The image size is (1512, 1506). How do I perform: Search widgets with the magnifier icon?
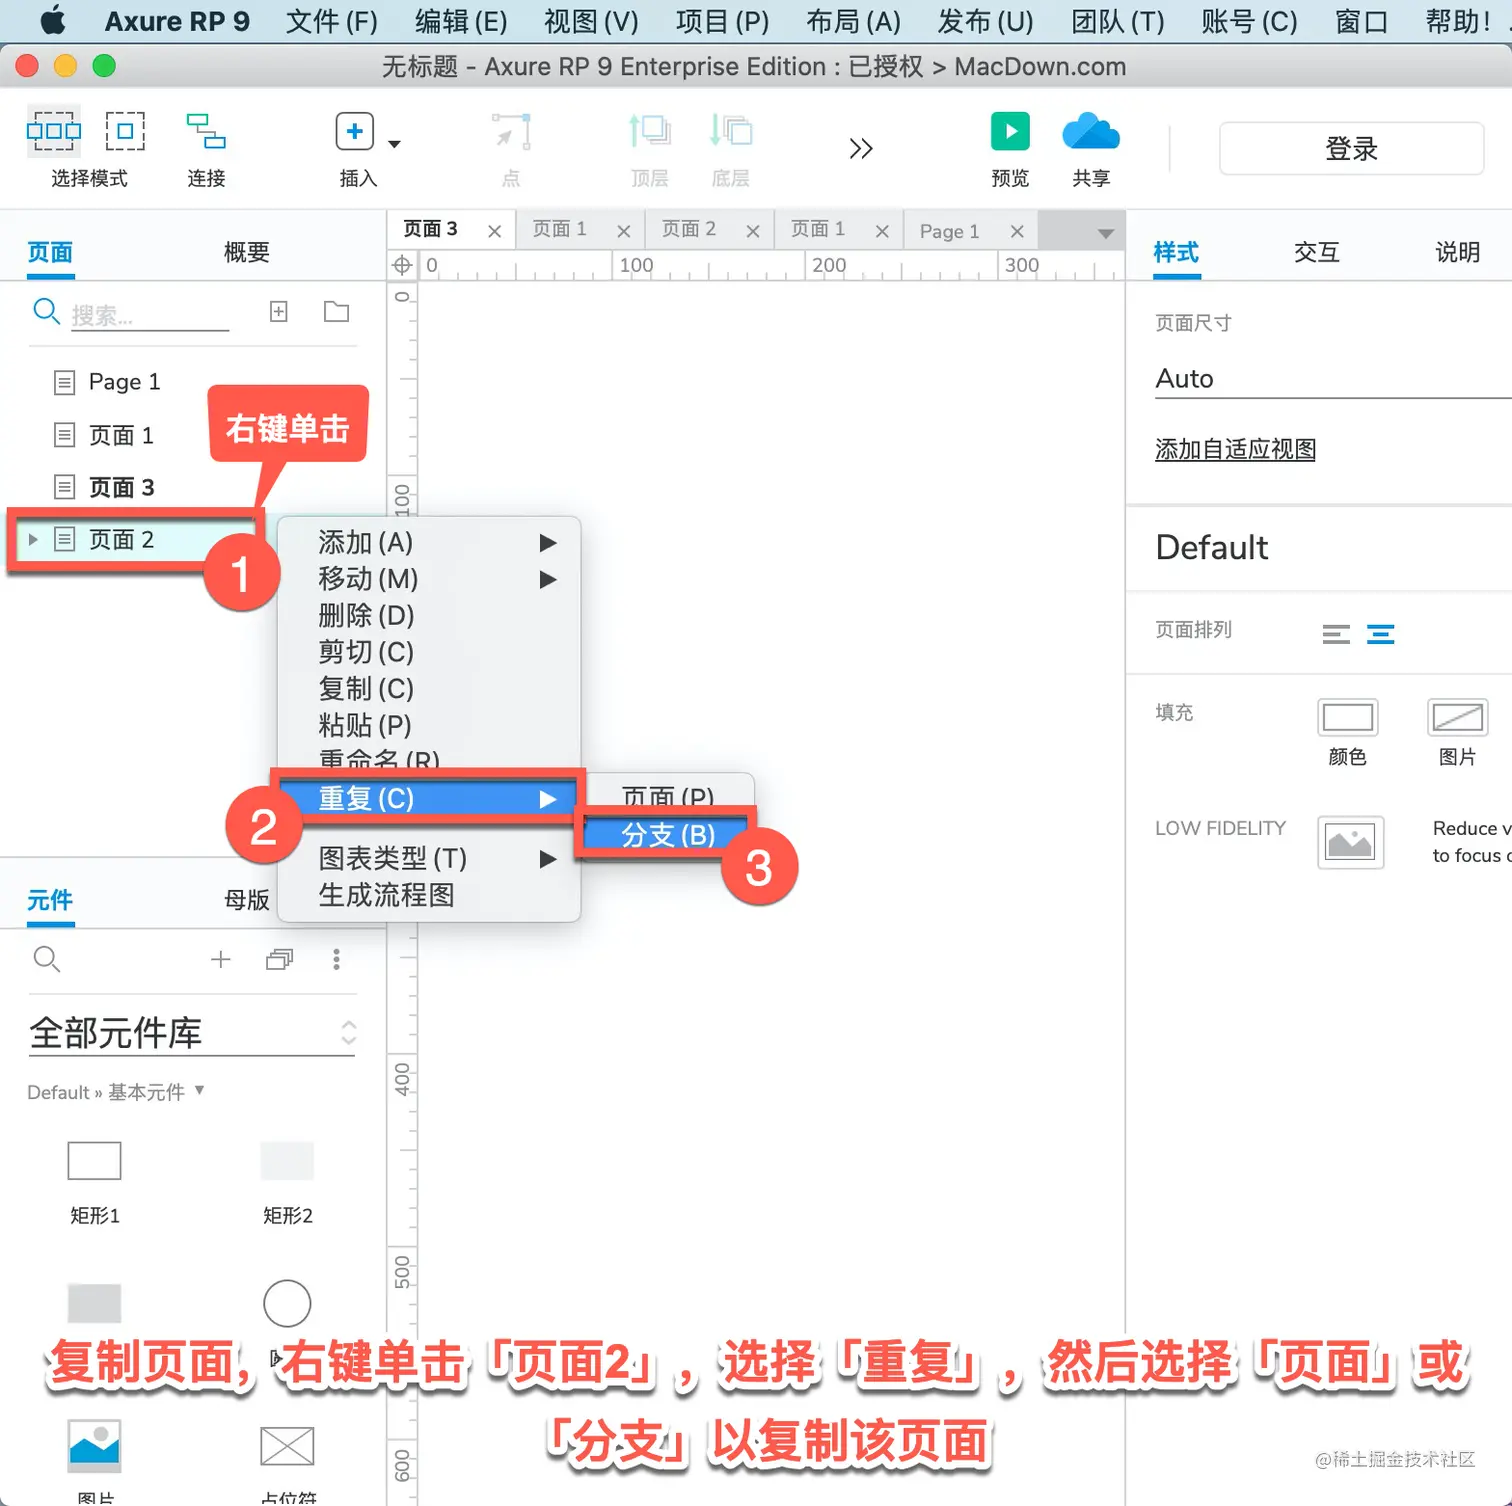click(47, 959)
